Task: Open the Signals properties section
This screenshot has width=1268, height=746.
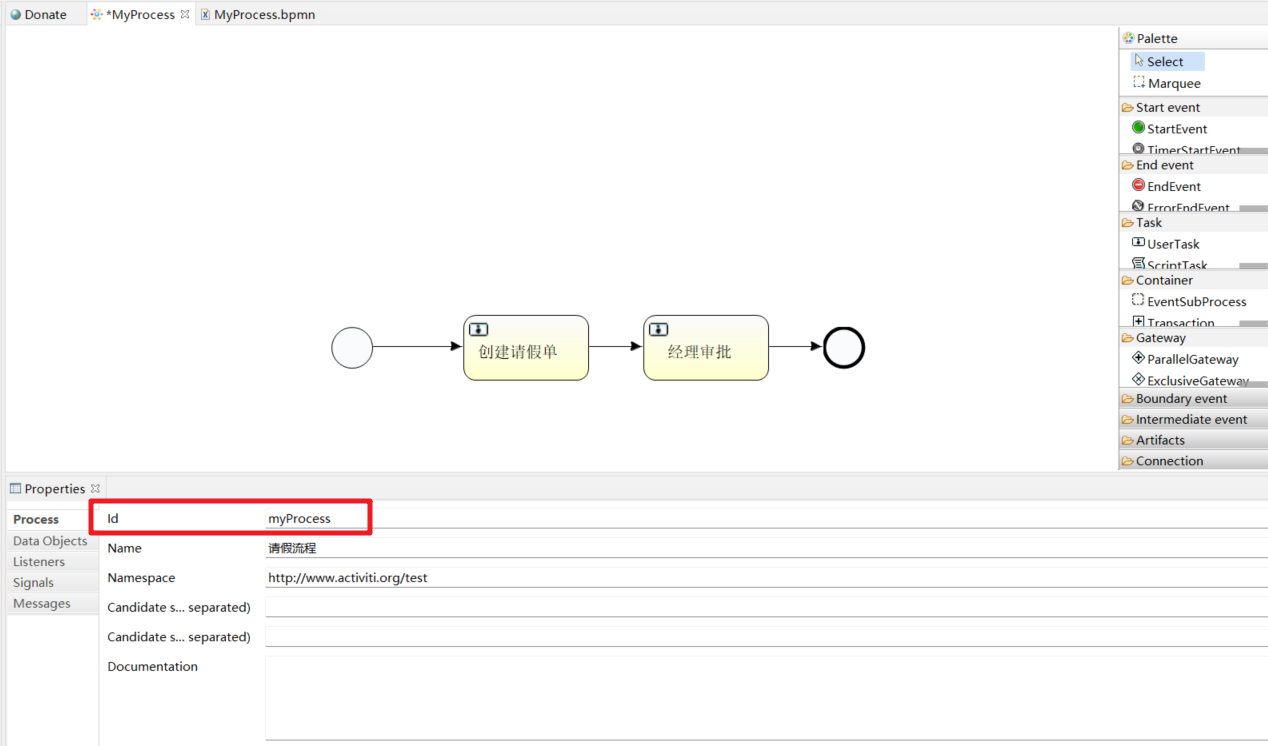Action: (x=34, y=582)
